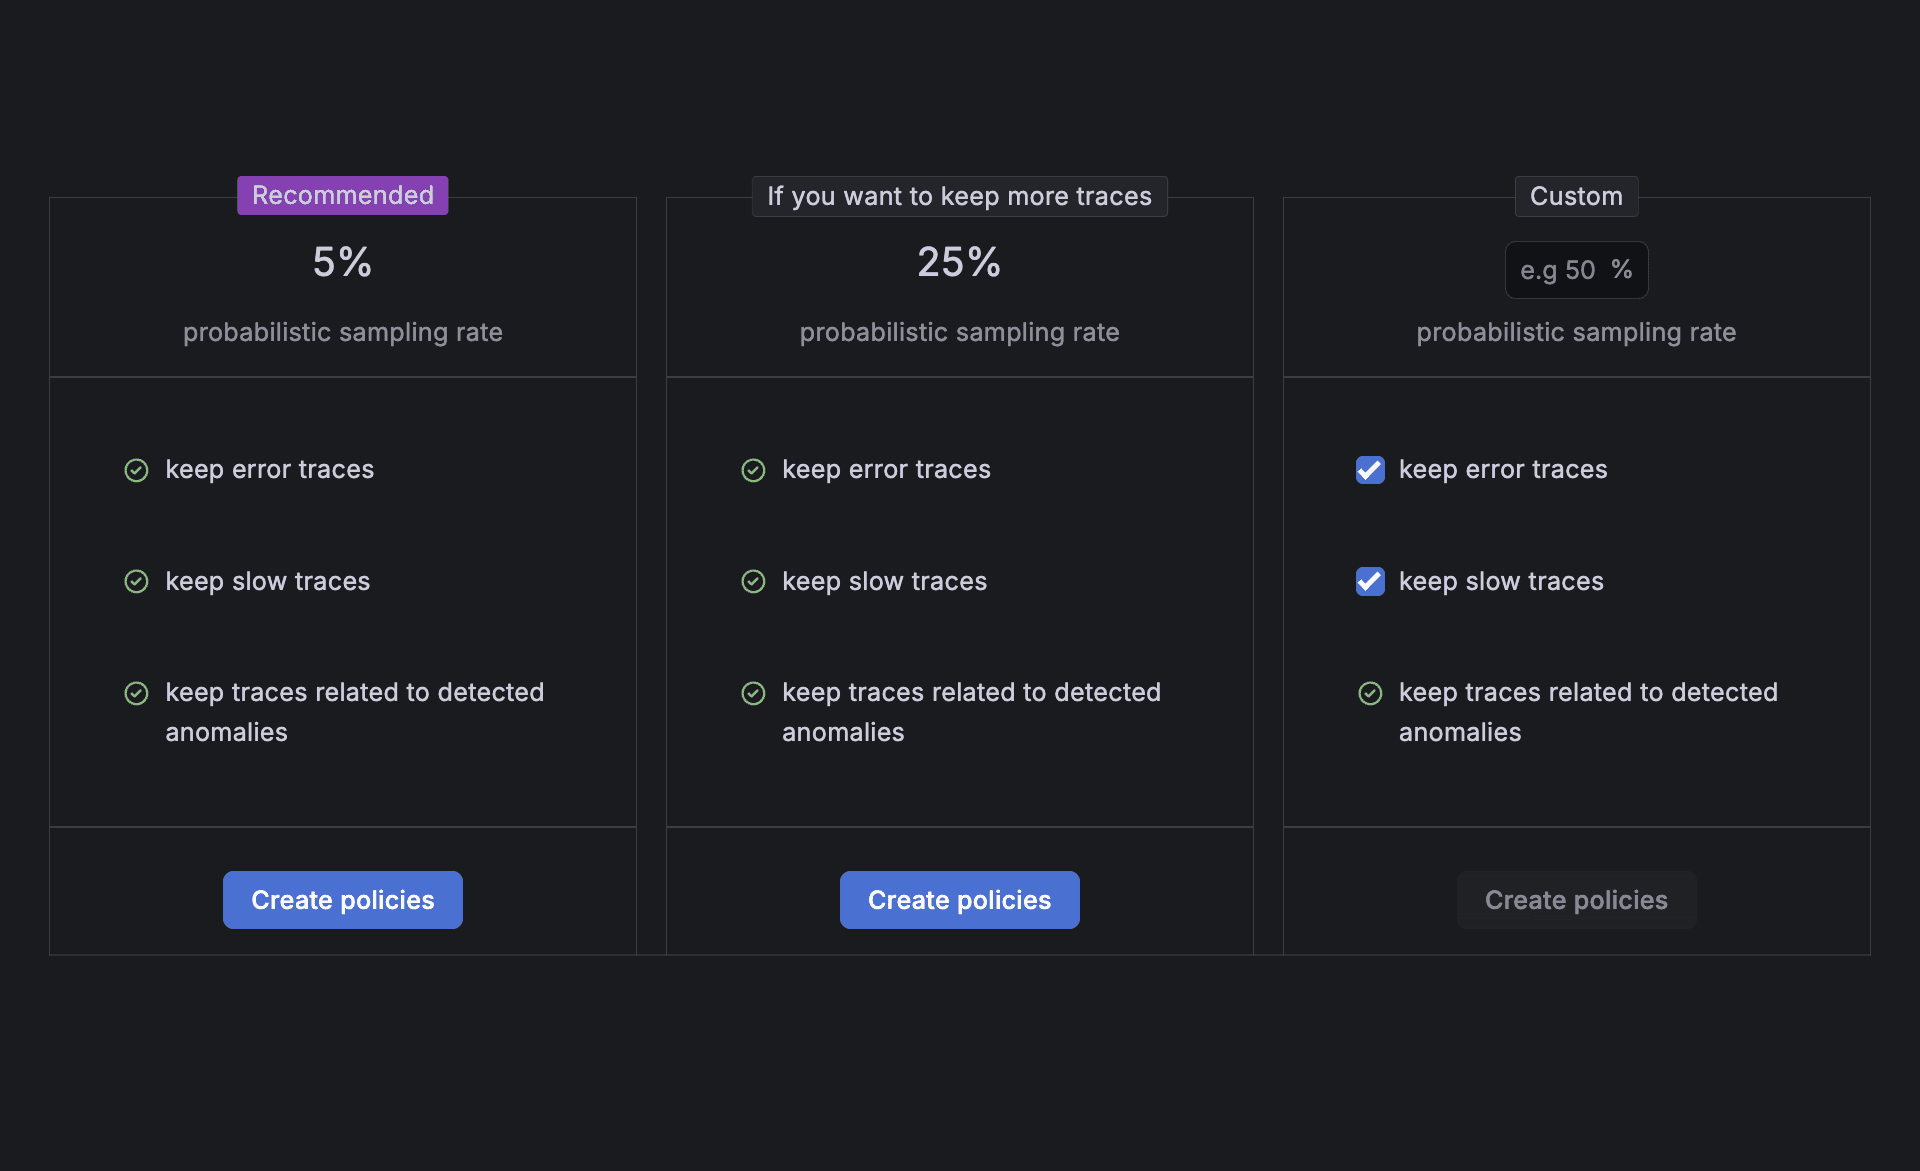
Task: Click check icon beside 25% keep error traces
Action: 753,470
